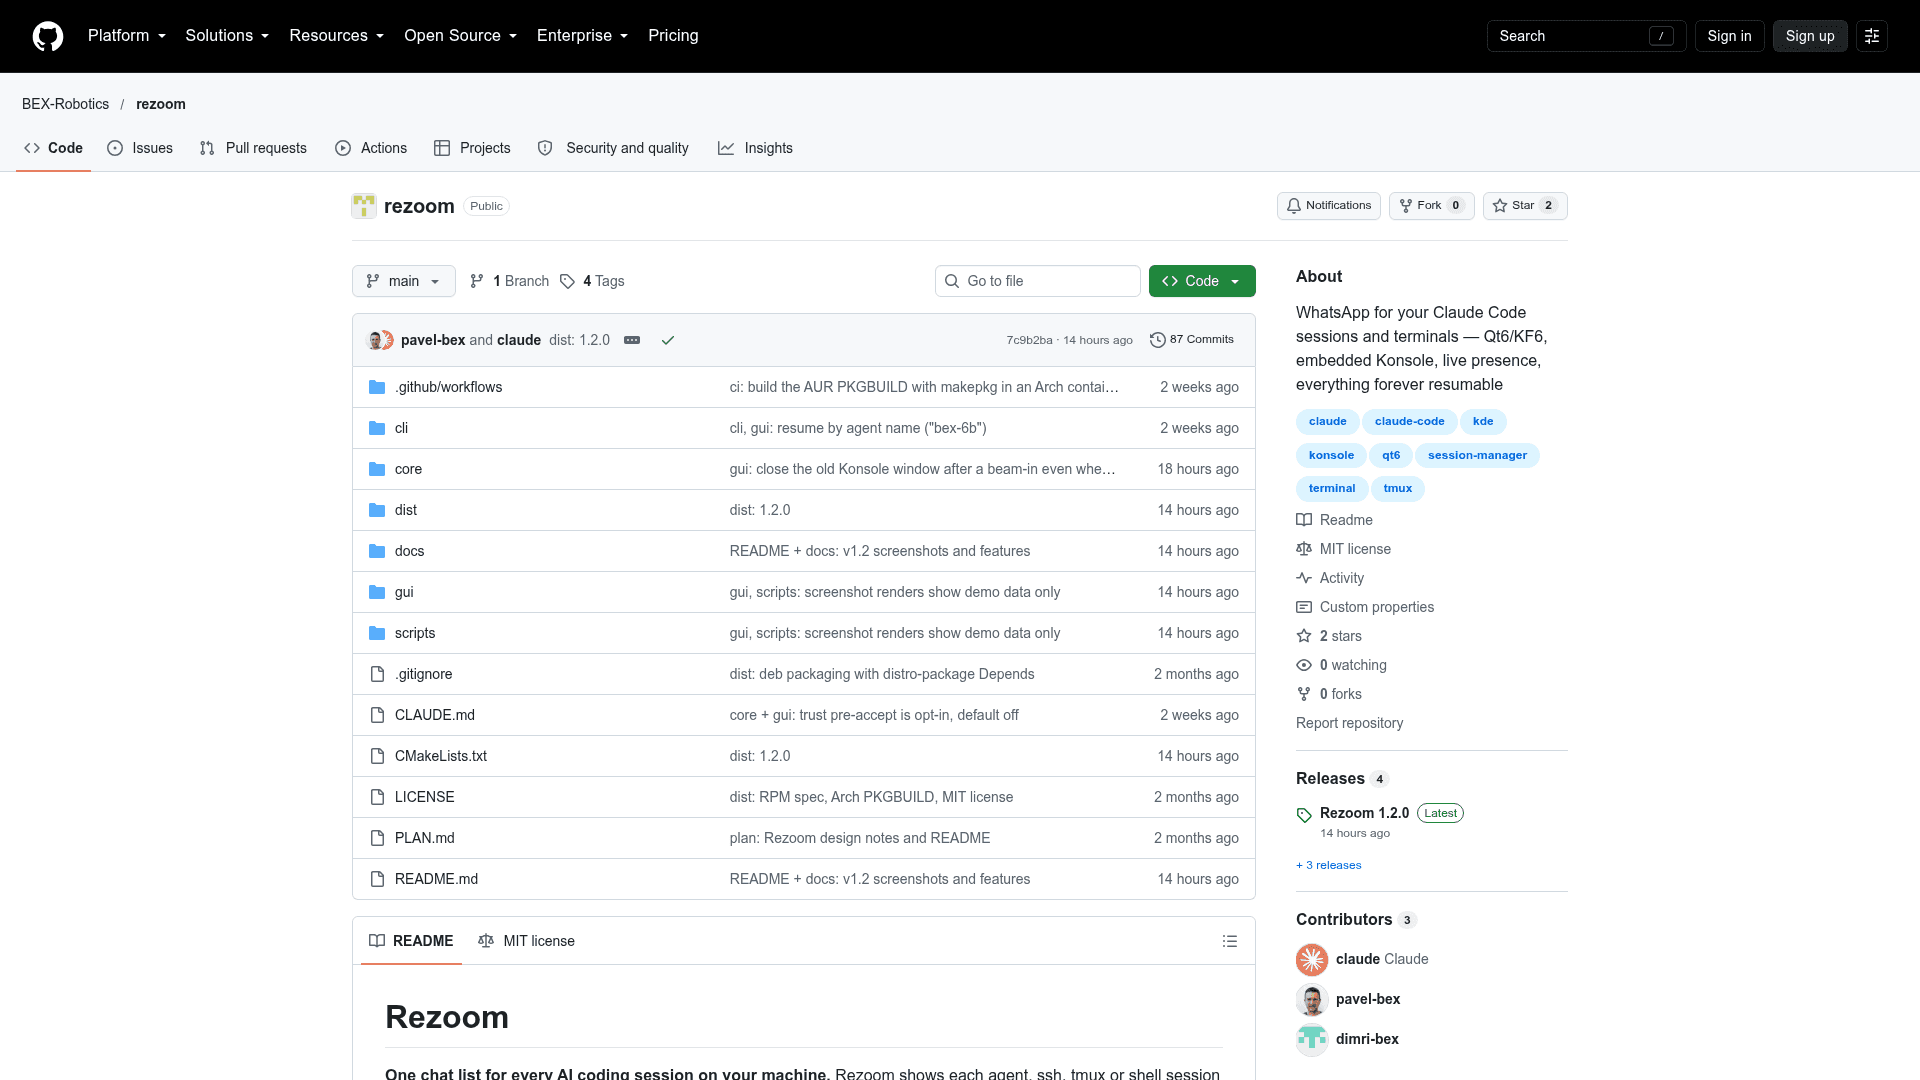1920x1080 pixels.
Task: Click the top Search field
Action: 1586,36
